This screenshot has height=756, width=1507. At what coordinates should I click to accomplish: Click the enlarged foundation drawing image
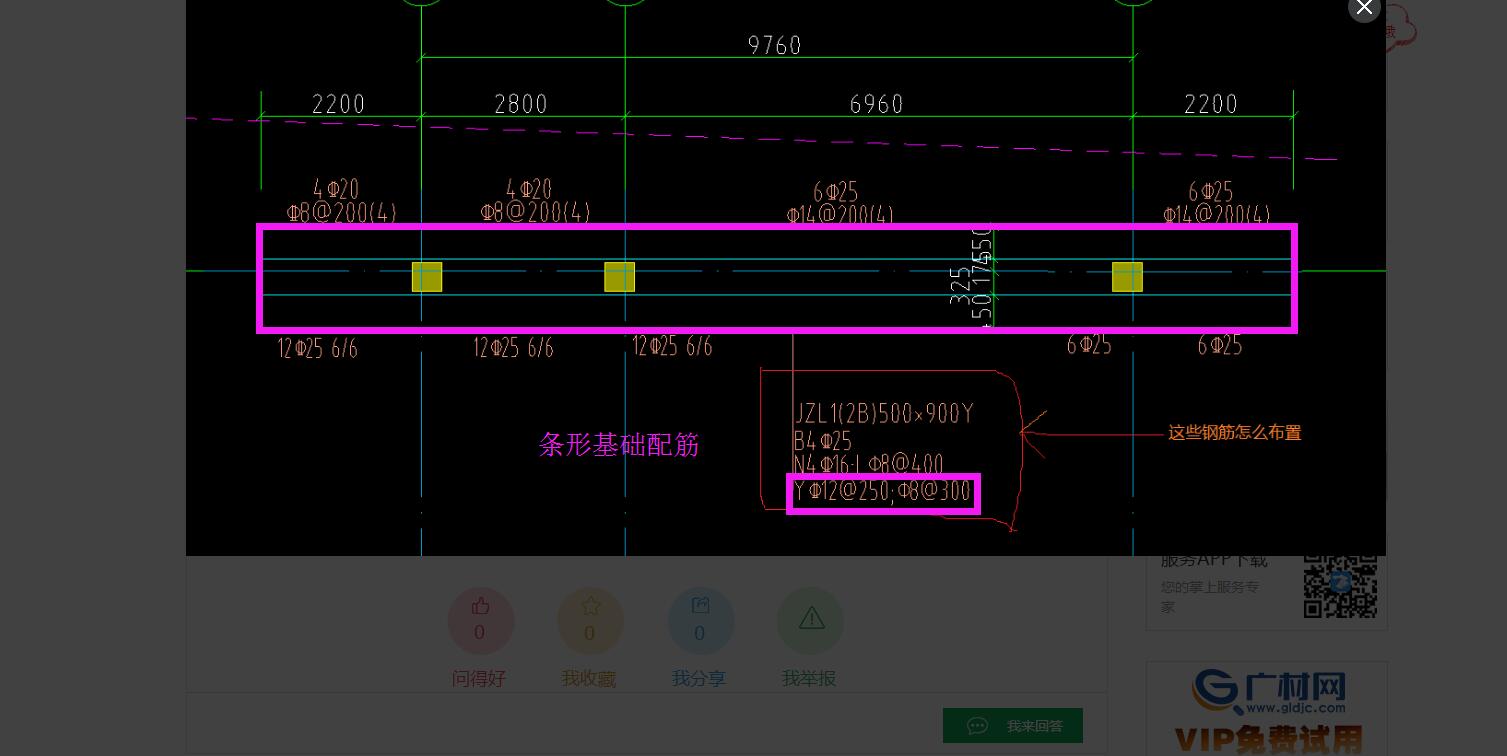pos(786,278)
